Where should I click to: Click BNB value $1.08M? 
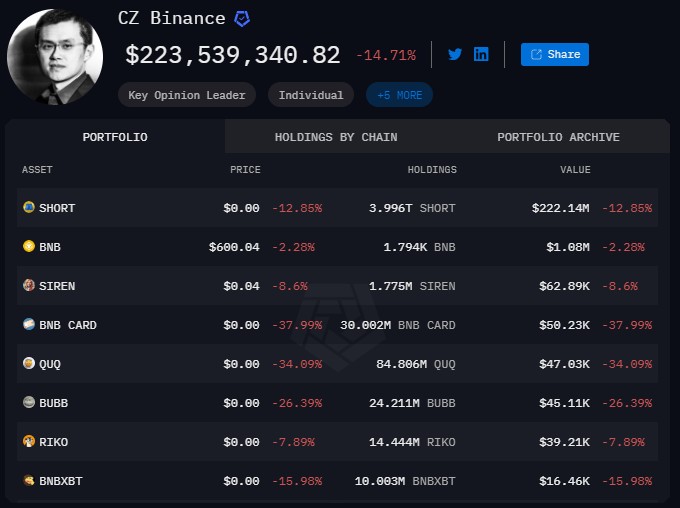click(568, 247)
